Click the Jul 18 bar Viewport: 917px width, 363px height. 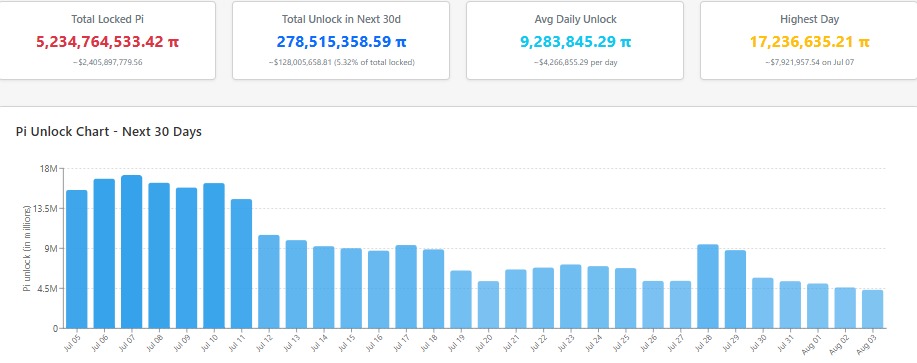point(434,289)
